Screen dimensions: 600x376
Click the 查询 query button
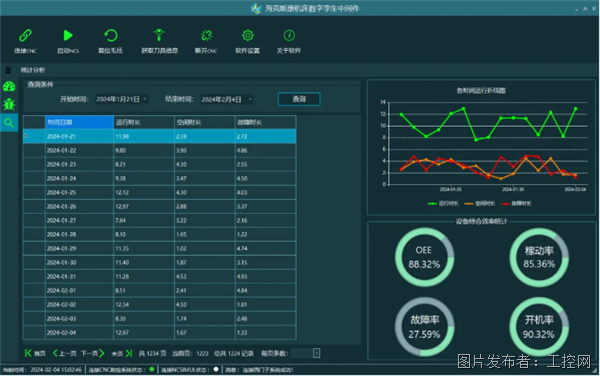click(x=299, y=99)
